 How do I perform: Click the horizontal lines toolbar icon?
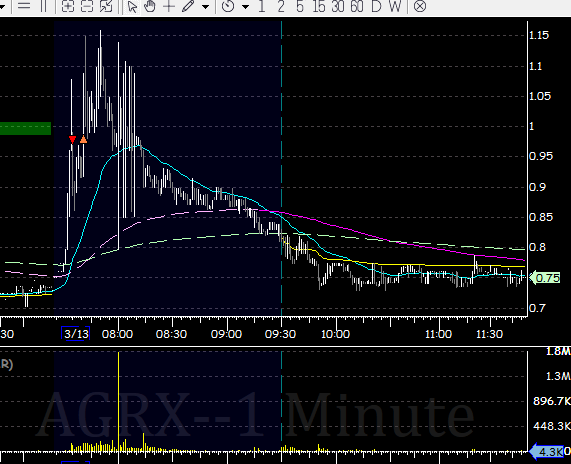pos(24,6)
